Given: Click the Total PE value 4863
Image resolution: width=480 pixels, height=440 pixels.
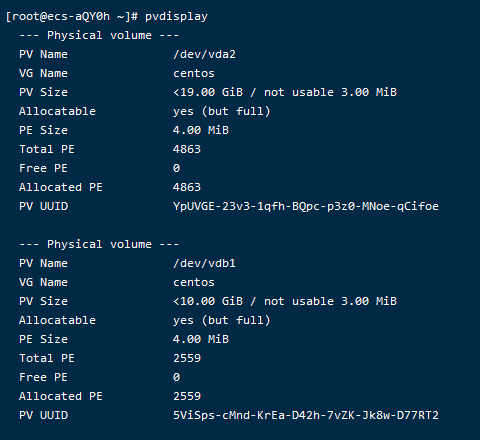Looking at the screenshot, I should [x=187, y=149].
